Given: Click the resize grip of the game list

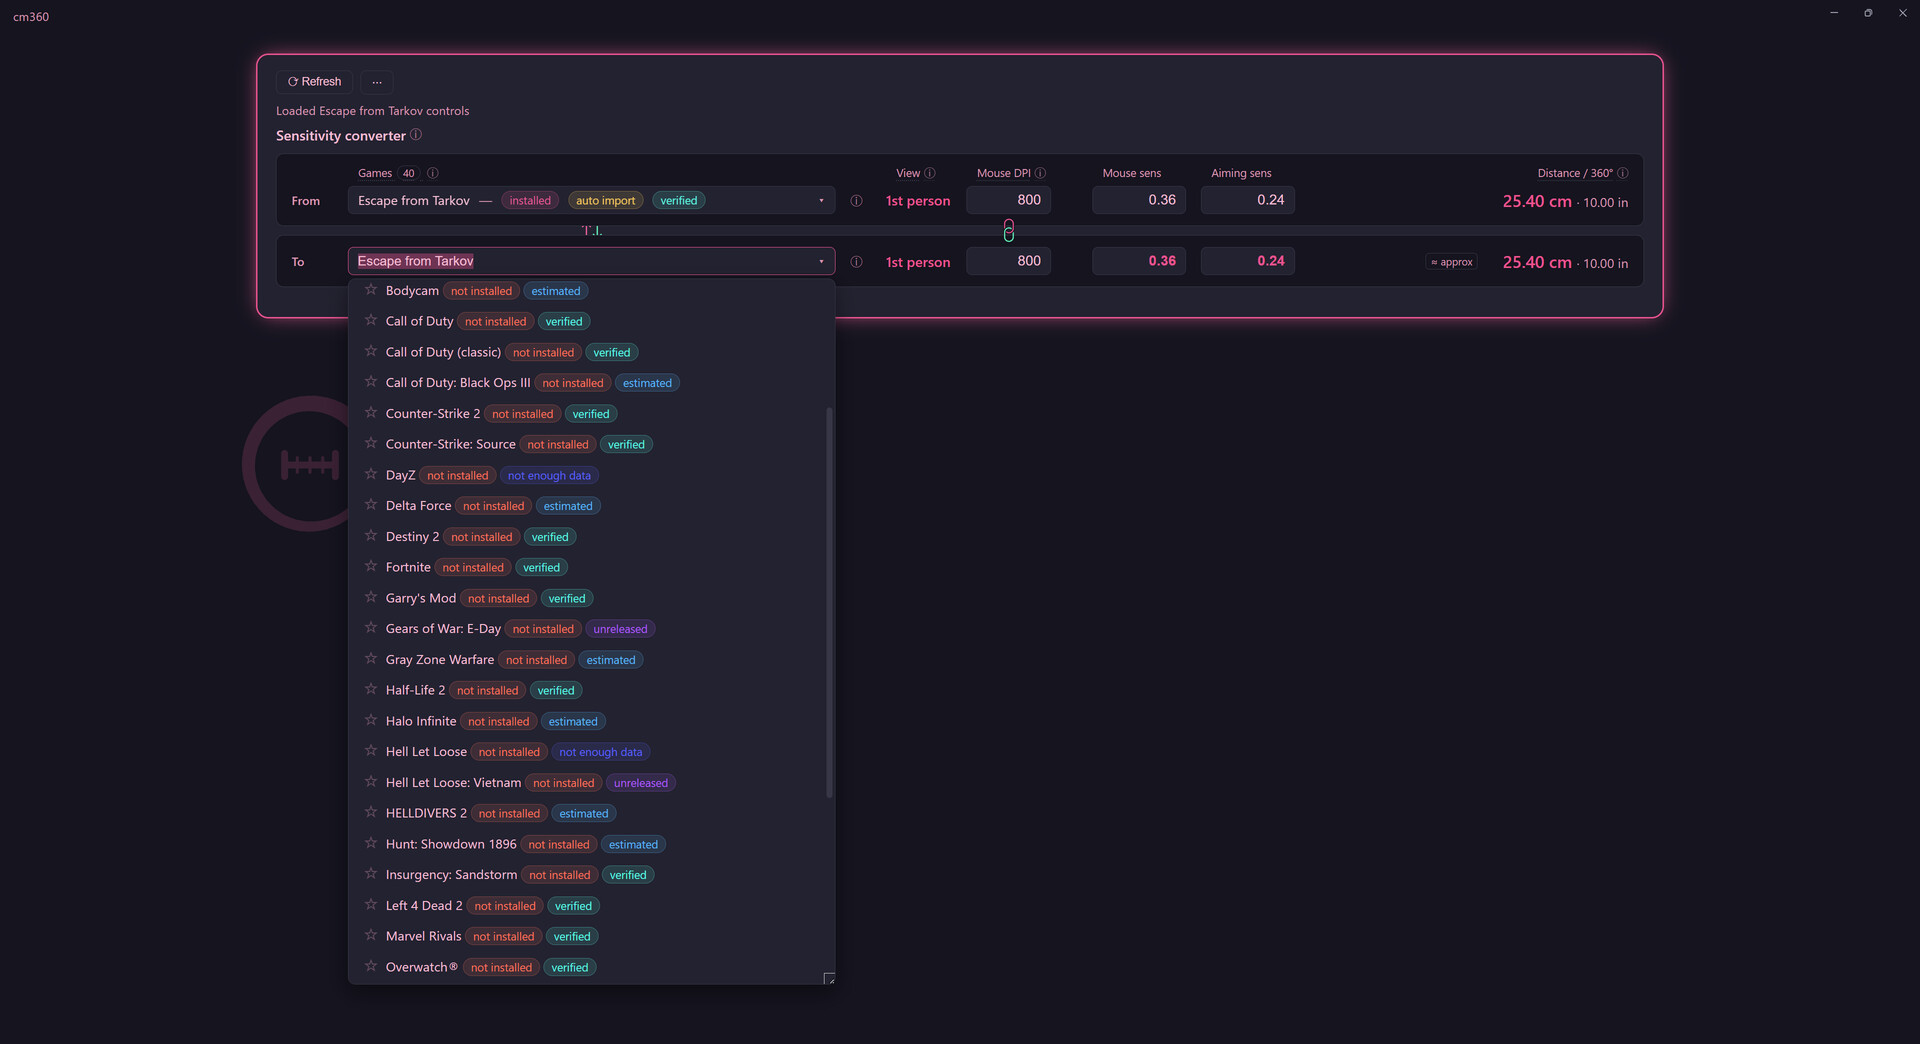Looking at the screenshot, I should click(829, 978).
